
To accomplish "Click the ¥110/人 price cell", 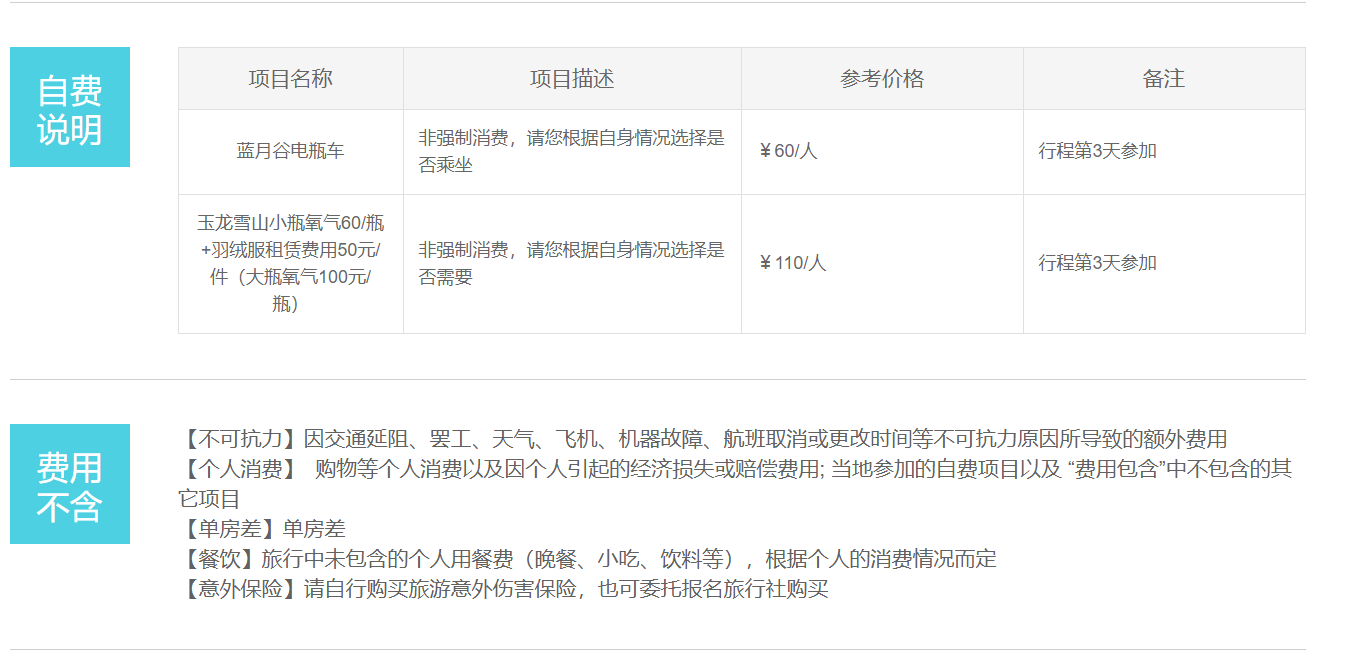I will 882,264.
